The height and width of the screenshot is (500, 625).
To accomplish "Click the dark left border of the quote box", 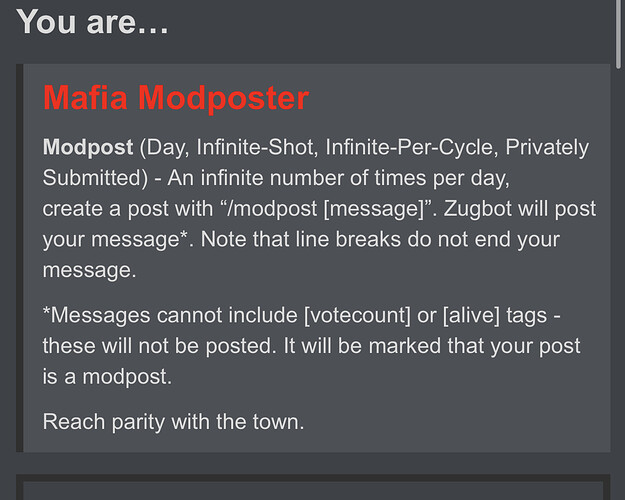I will point(20,258).
